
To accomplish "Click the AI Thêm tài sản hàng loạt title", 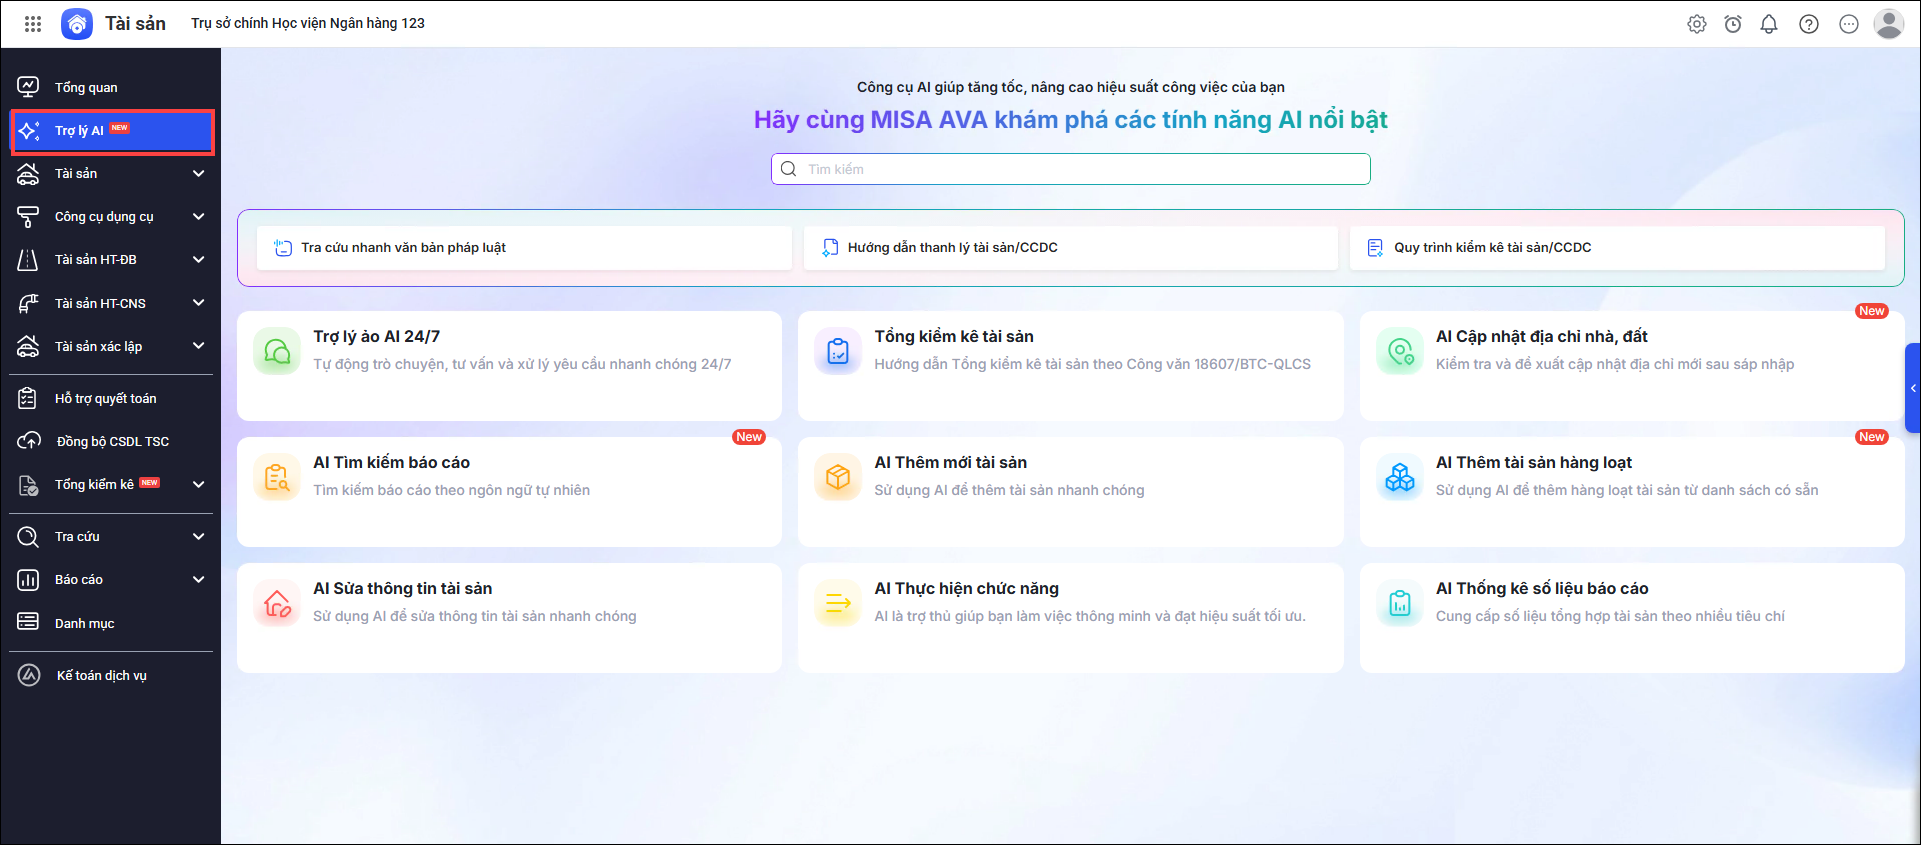I will tap(1533, 462).
